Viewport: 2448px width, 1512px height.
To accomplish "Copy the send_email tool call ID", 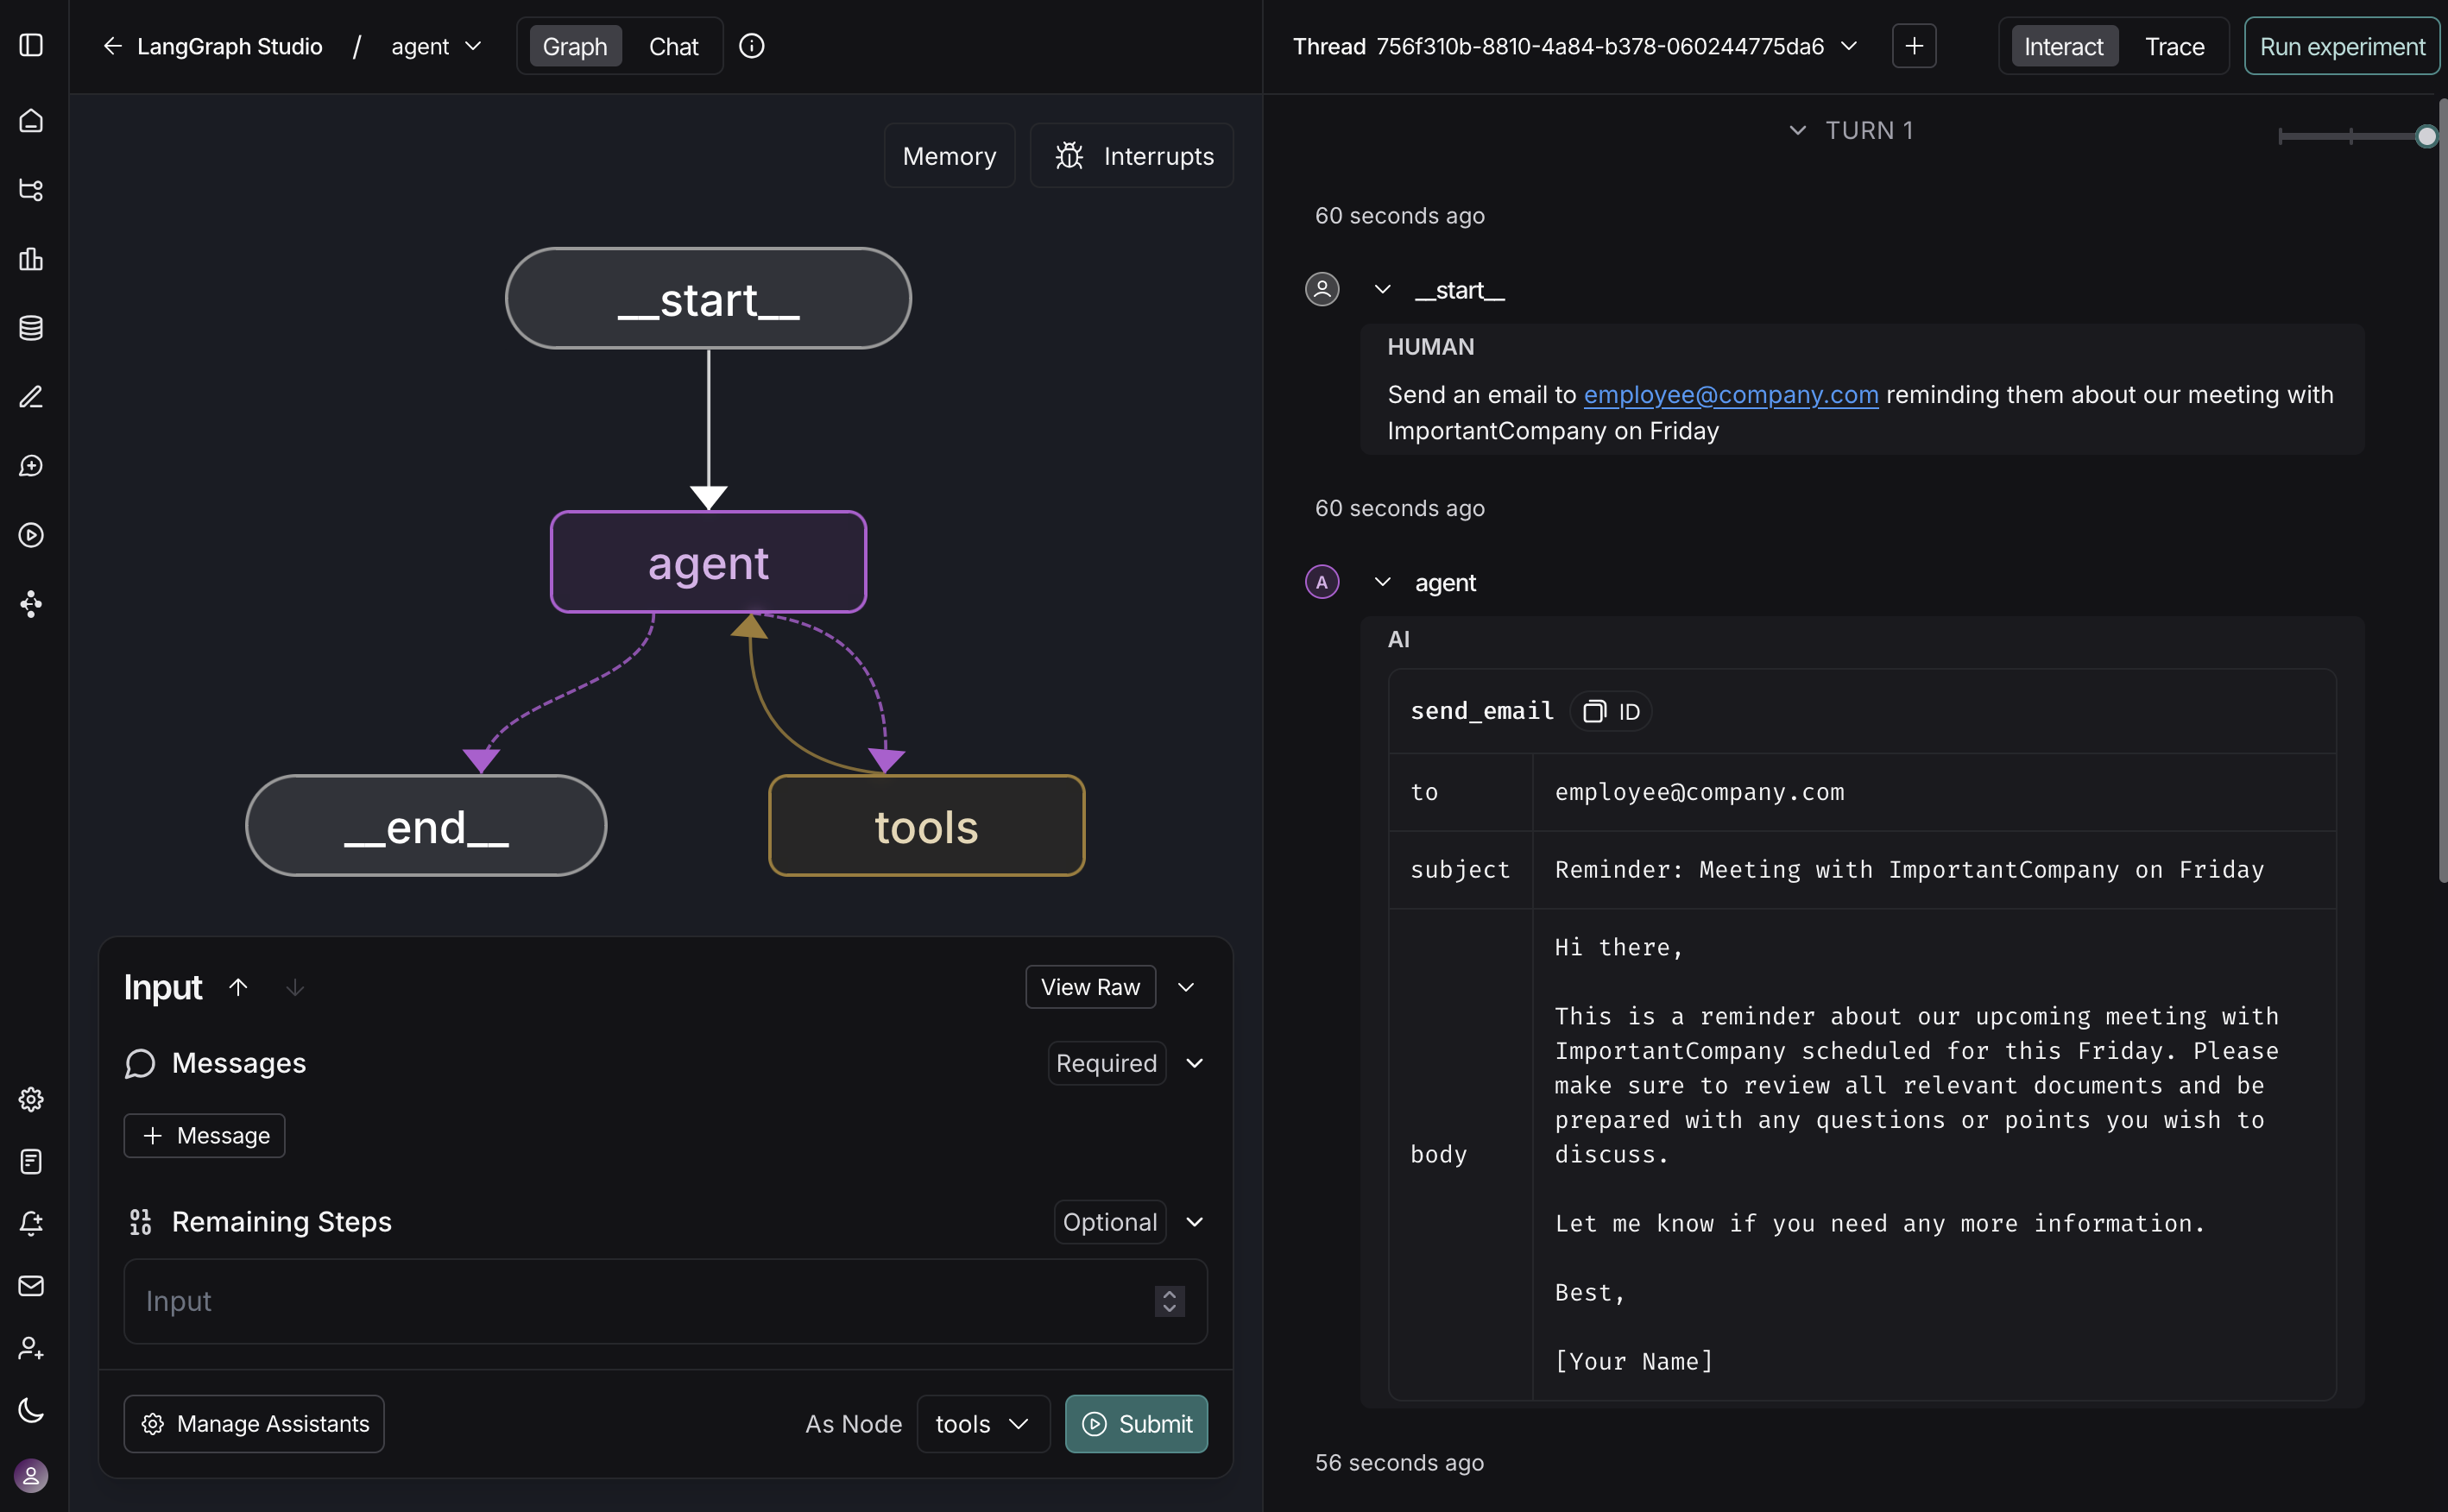I will click(1609, 711).
